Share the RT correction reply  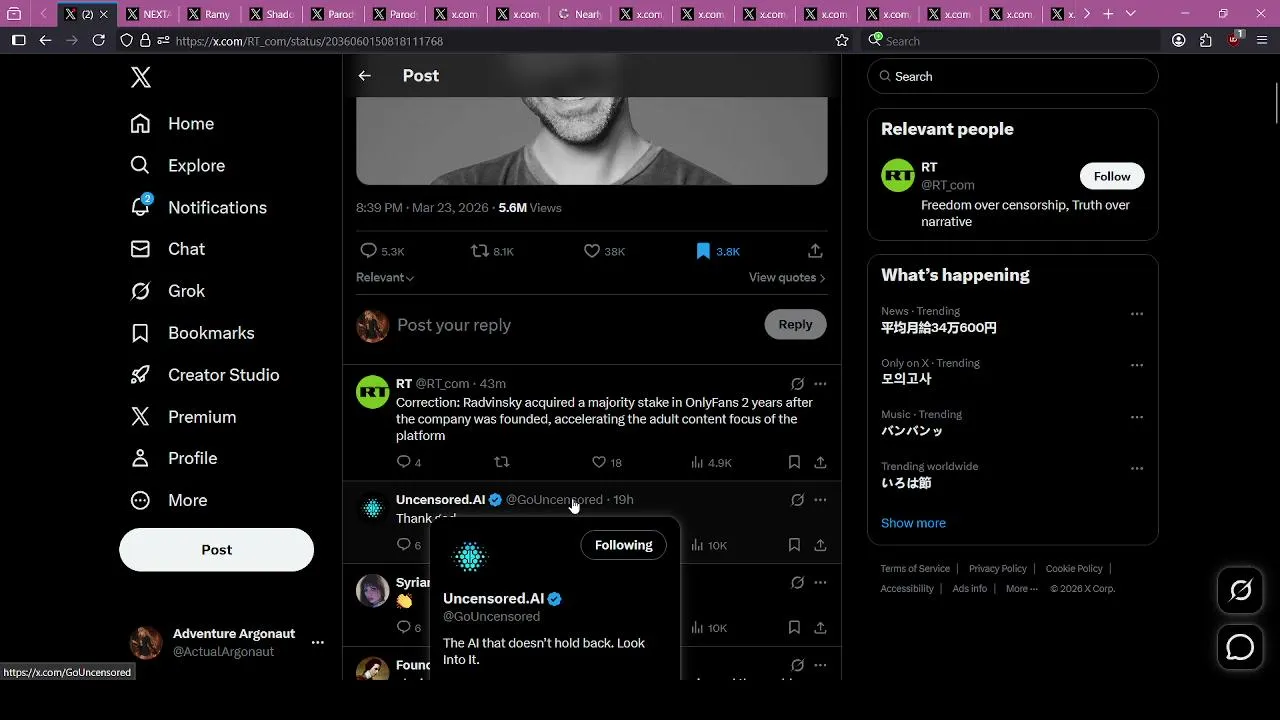pyautogui.click(x=820, y=462)
